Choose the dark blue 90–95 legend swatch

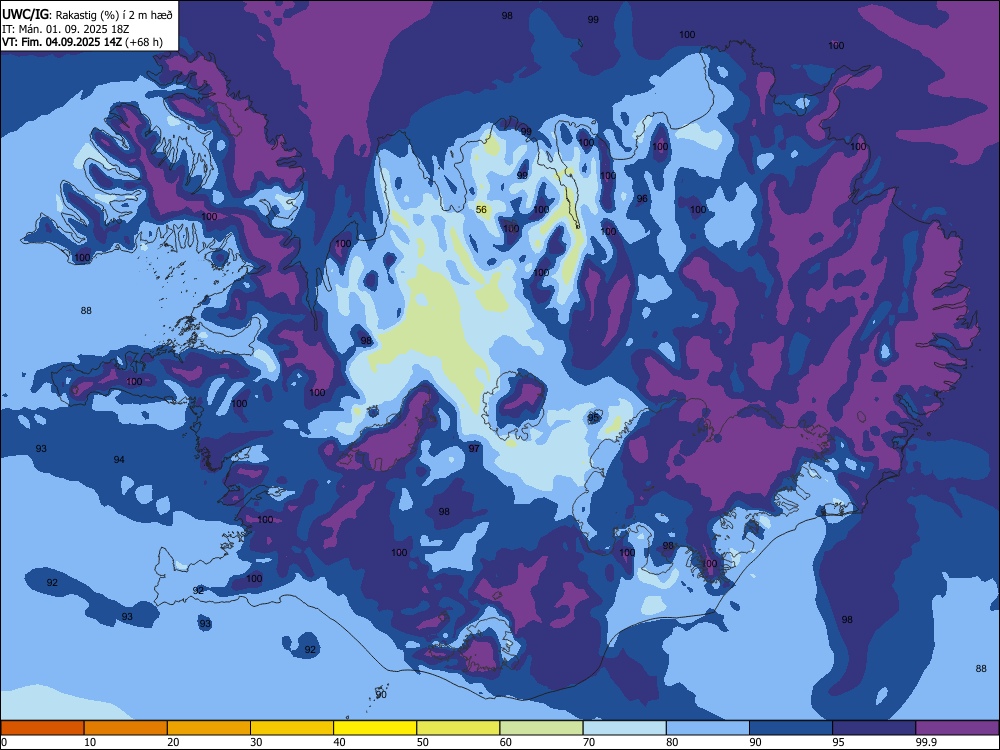pyautogui.click(x=791, y=728)
